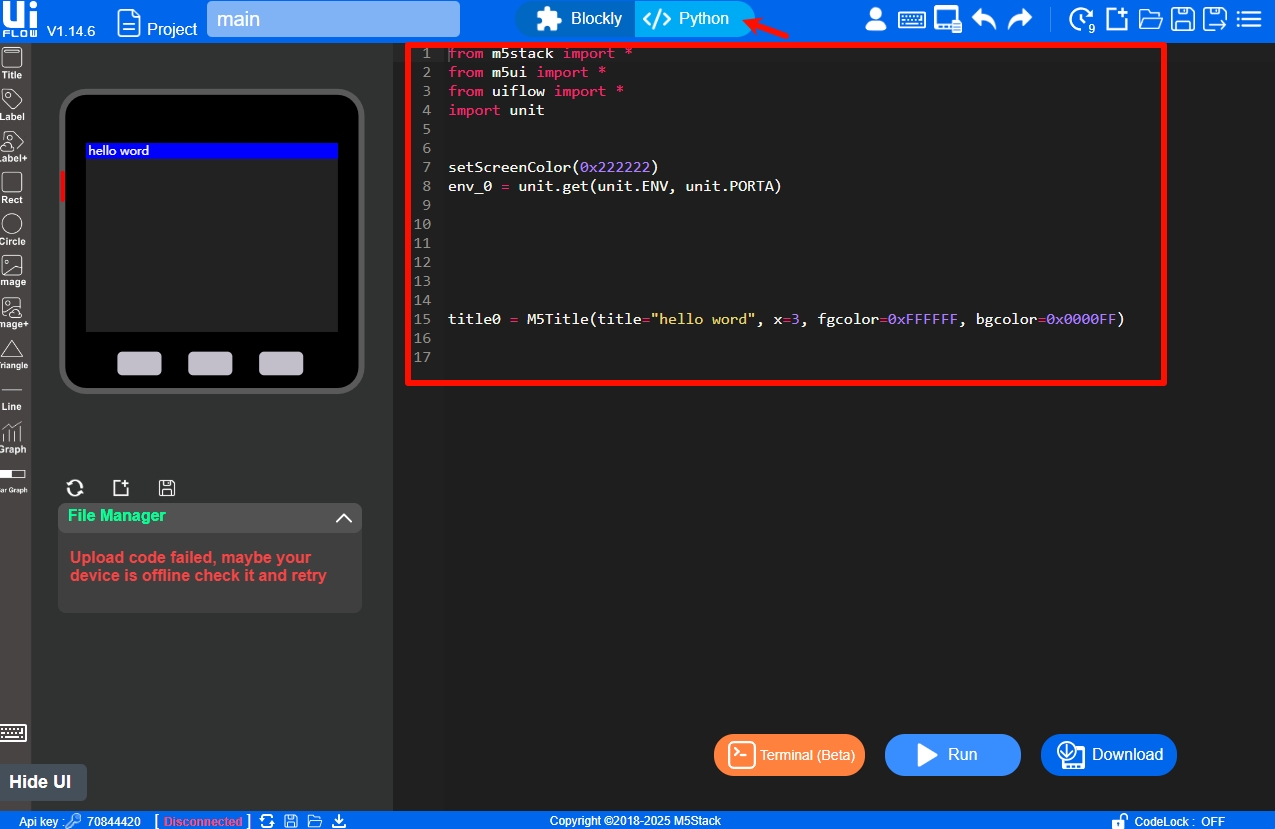Select the Title UI element
Screen dimensions: 1275x829
coord(12,64)
